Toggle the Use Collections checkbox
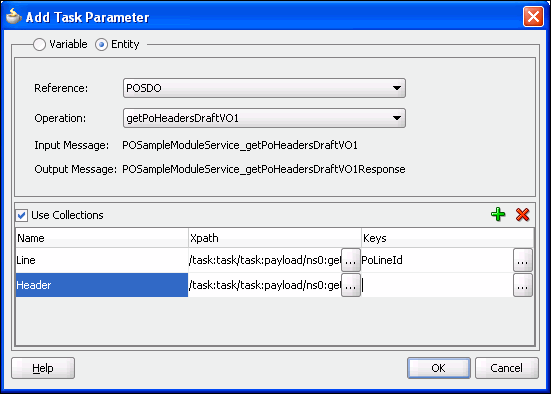The image size is (551, 394). [22, 215]
